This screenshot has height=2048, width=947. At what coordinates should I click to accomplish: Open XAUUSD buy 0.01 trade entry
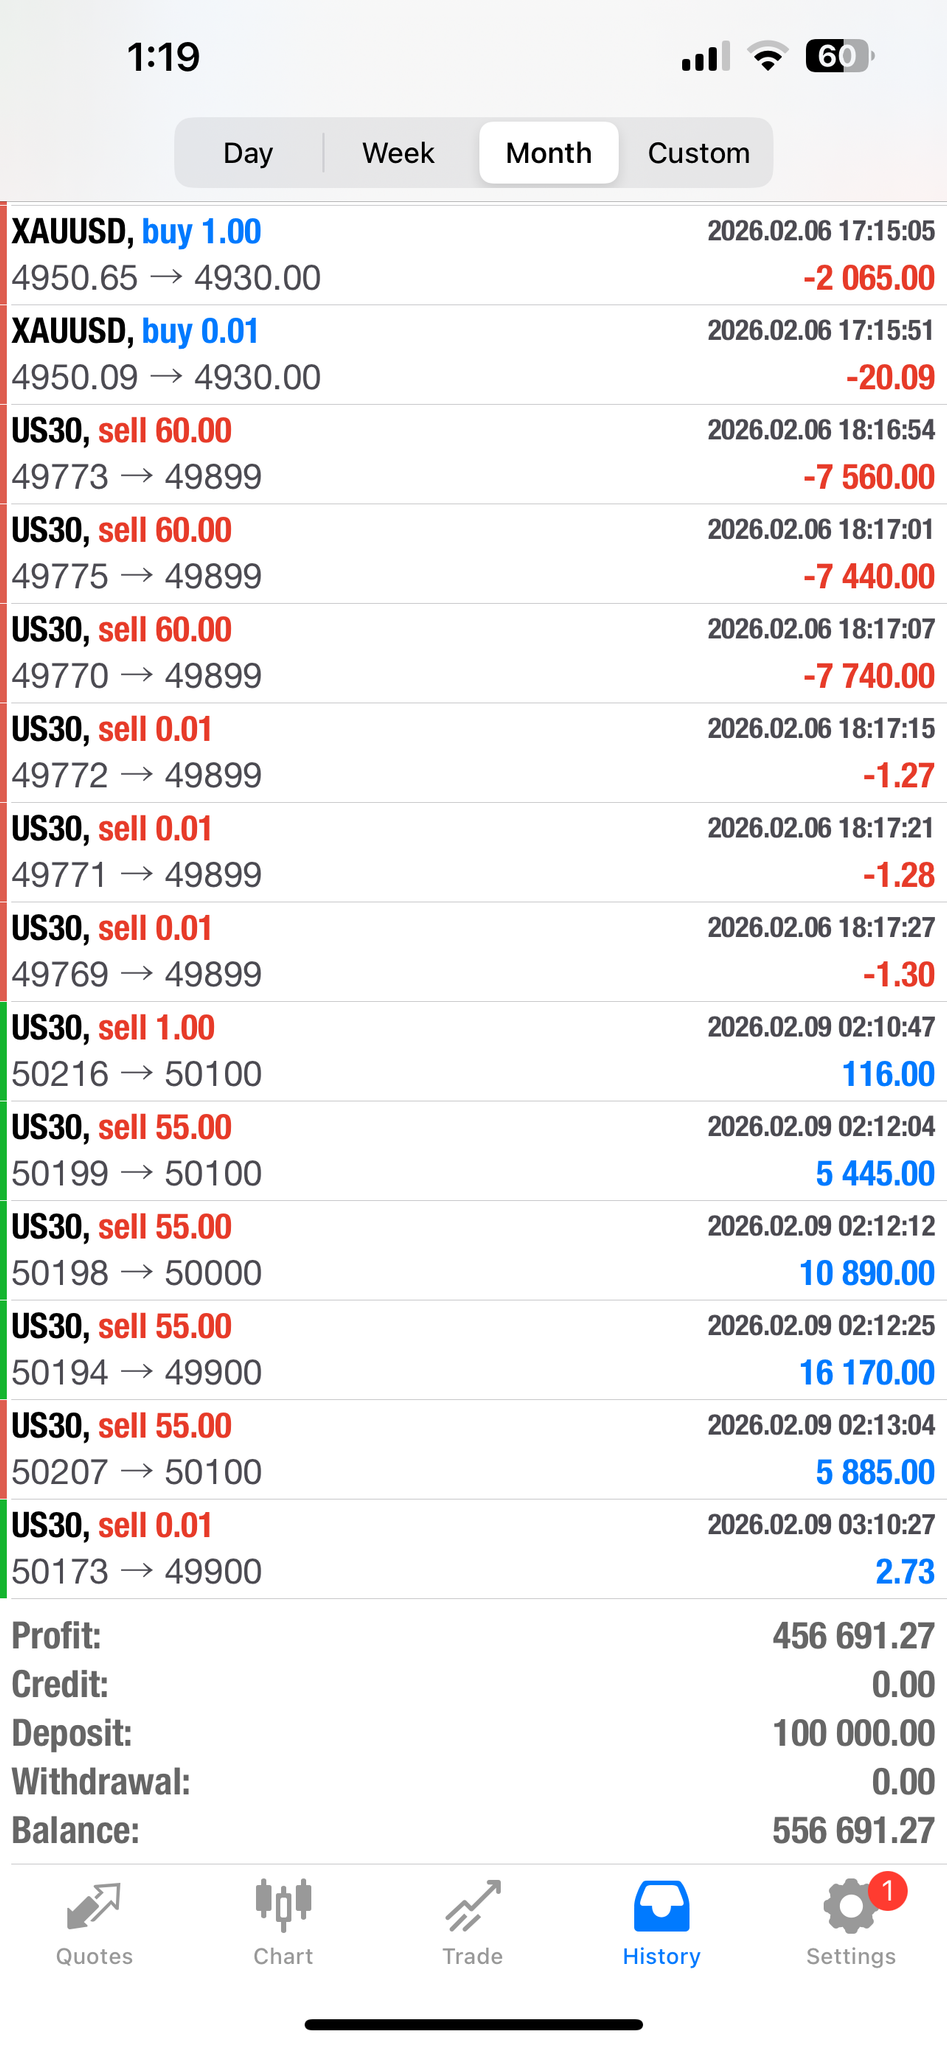coord(473,355)
